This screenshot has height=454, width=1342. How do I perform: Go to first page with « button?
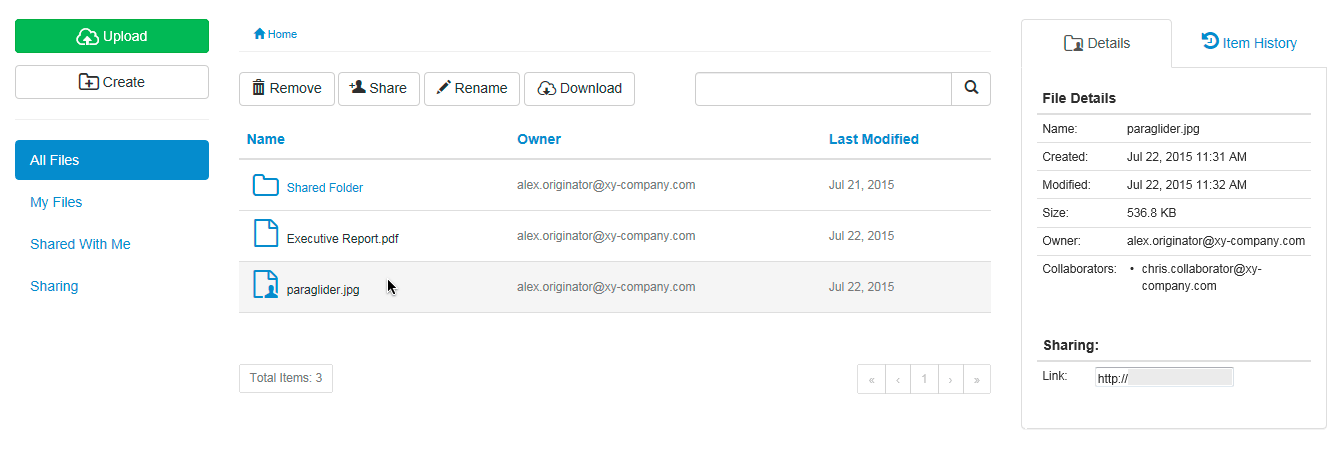[871, 379]
